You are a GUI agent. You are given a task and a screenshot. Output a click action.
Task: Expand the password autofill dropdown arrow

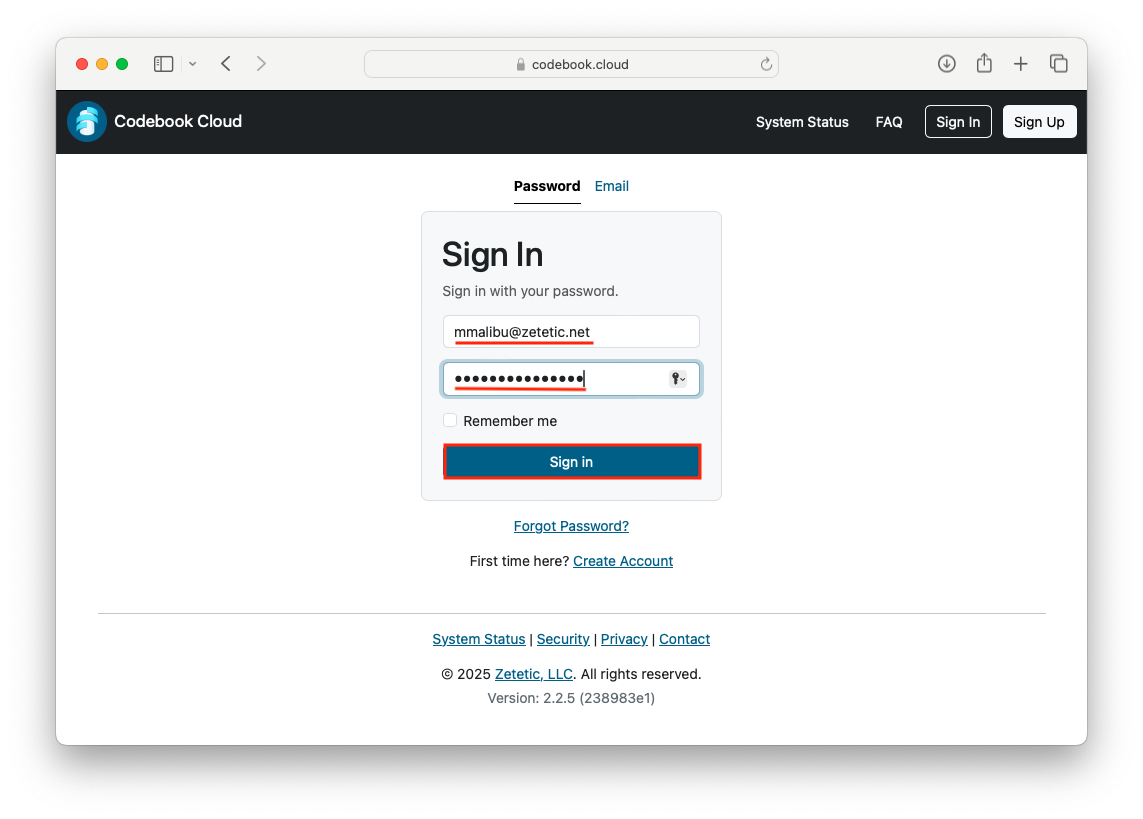(x=684, y=381)
